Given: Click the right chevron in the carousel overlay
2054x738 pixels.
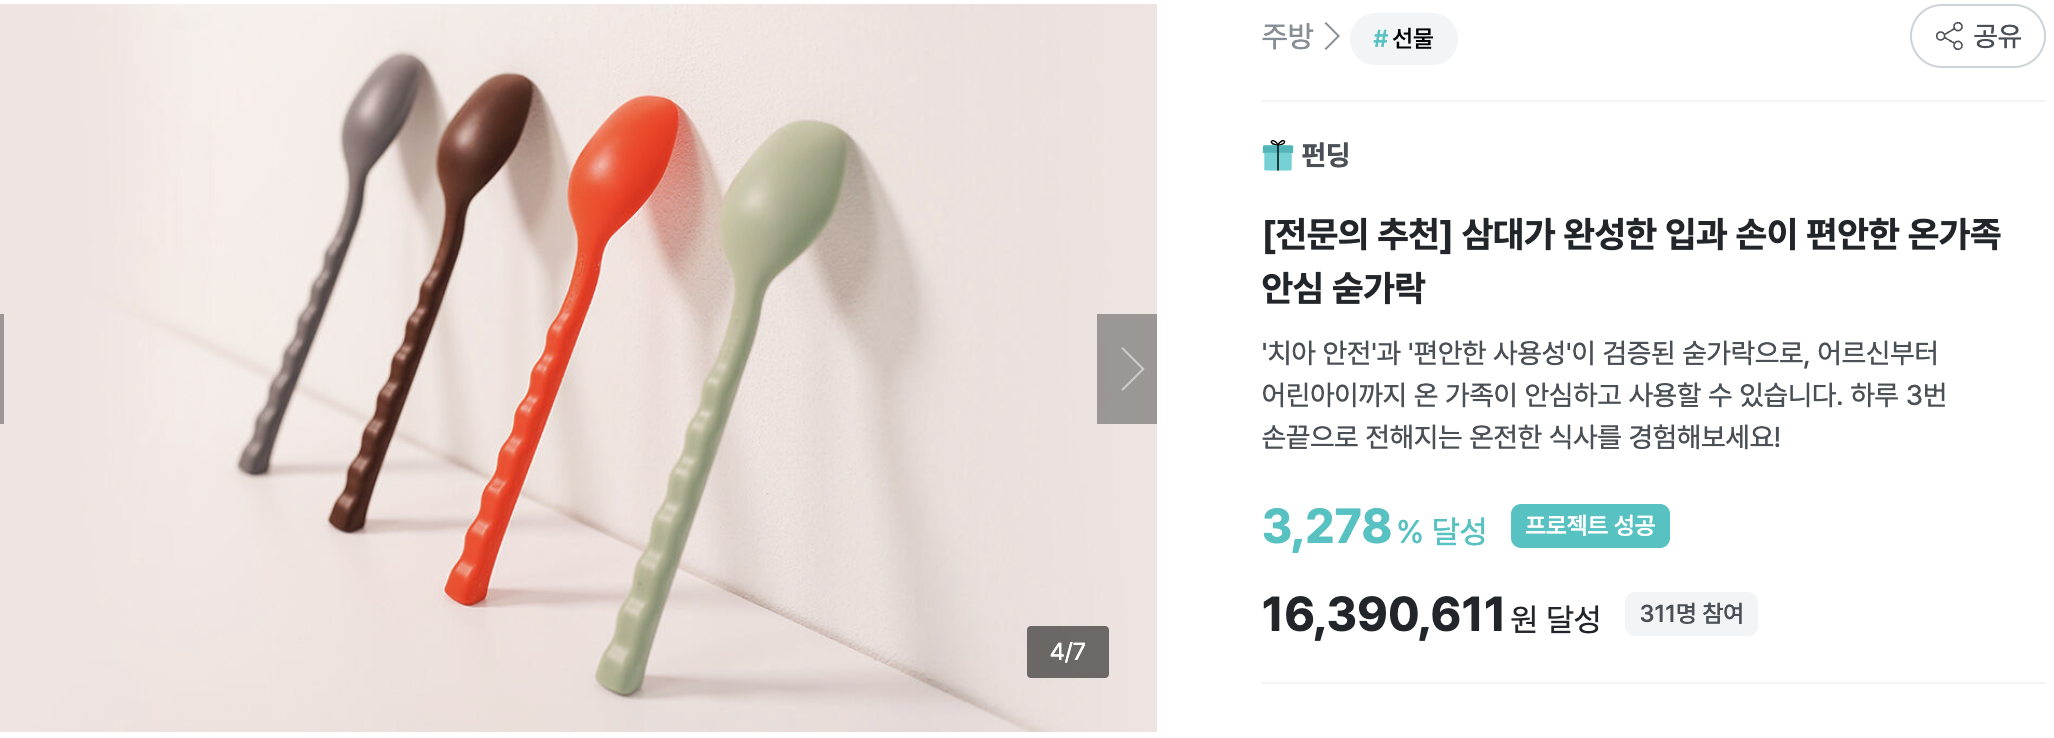Looking at the screenshot, I should (1127, 369).
